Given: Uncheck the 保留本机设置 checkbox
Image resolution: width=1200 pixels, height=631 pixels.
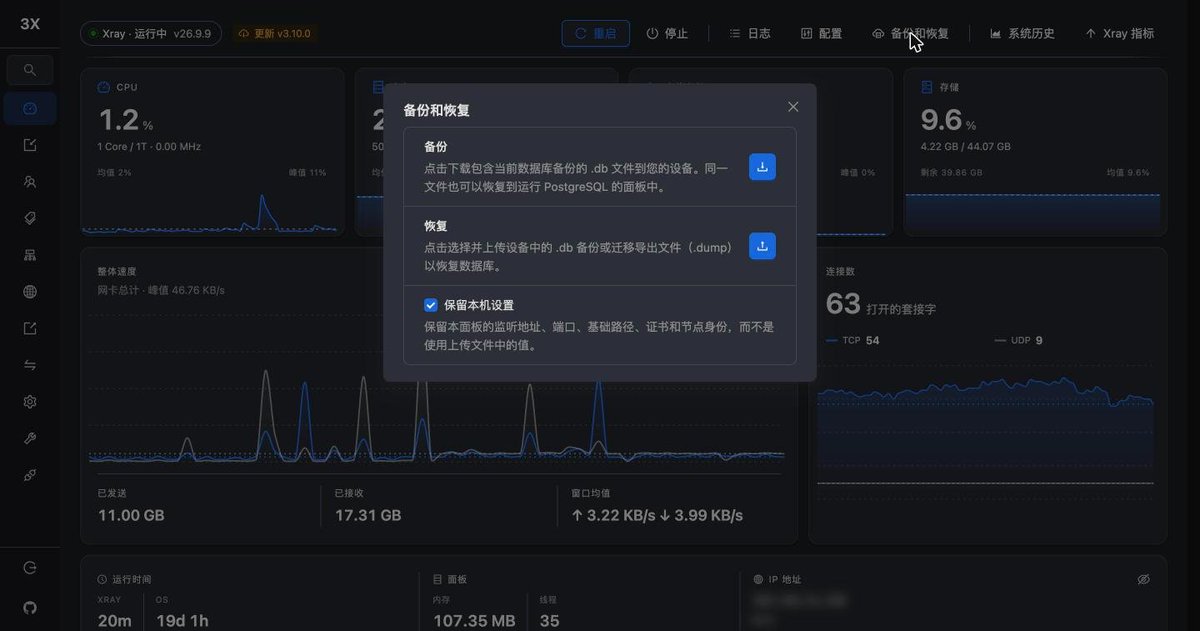Looking at the screenshot, I should click(431, 305).
